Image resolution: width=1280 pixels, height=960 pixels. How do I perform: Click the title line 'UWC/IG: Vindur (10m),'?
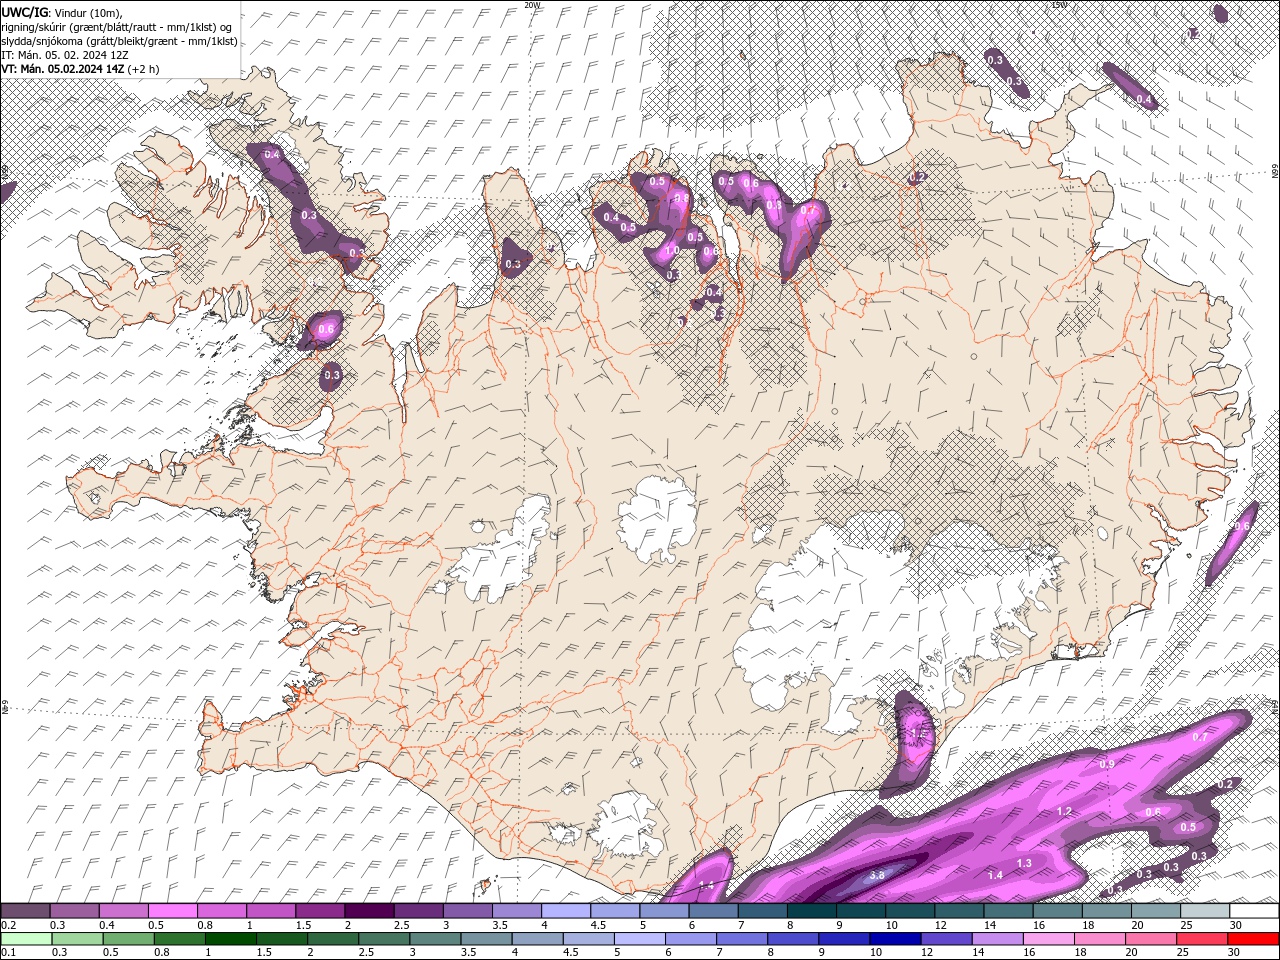coord(60,12)
